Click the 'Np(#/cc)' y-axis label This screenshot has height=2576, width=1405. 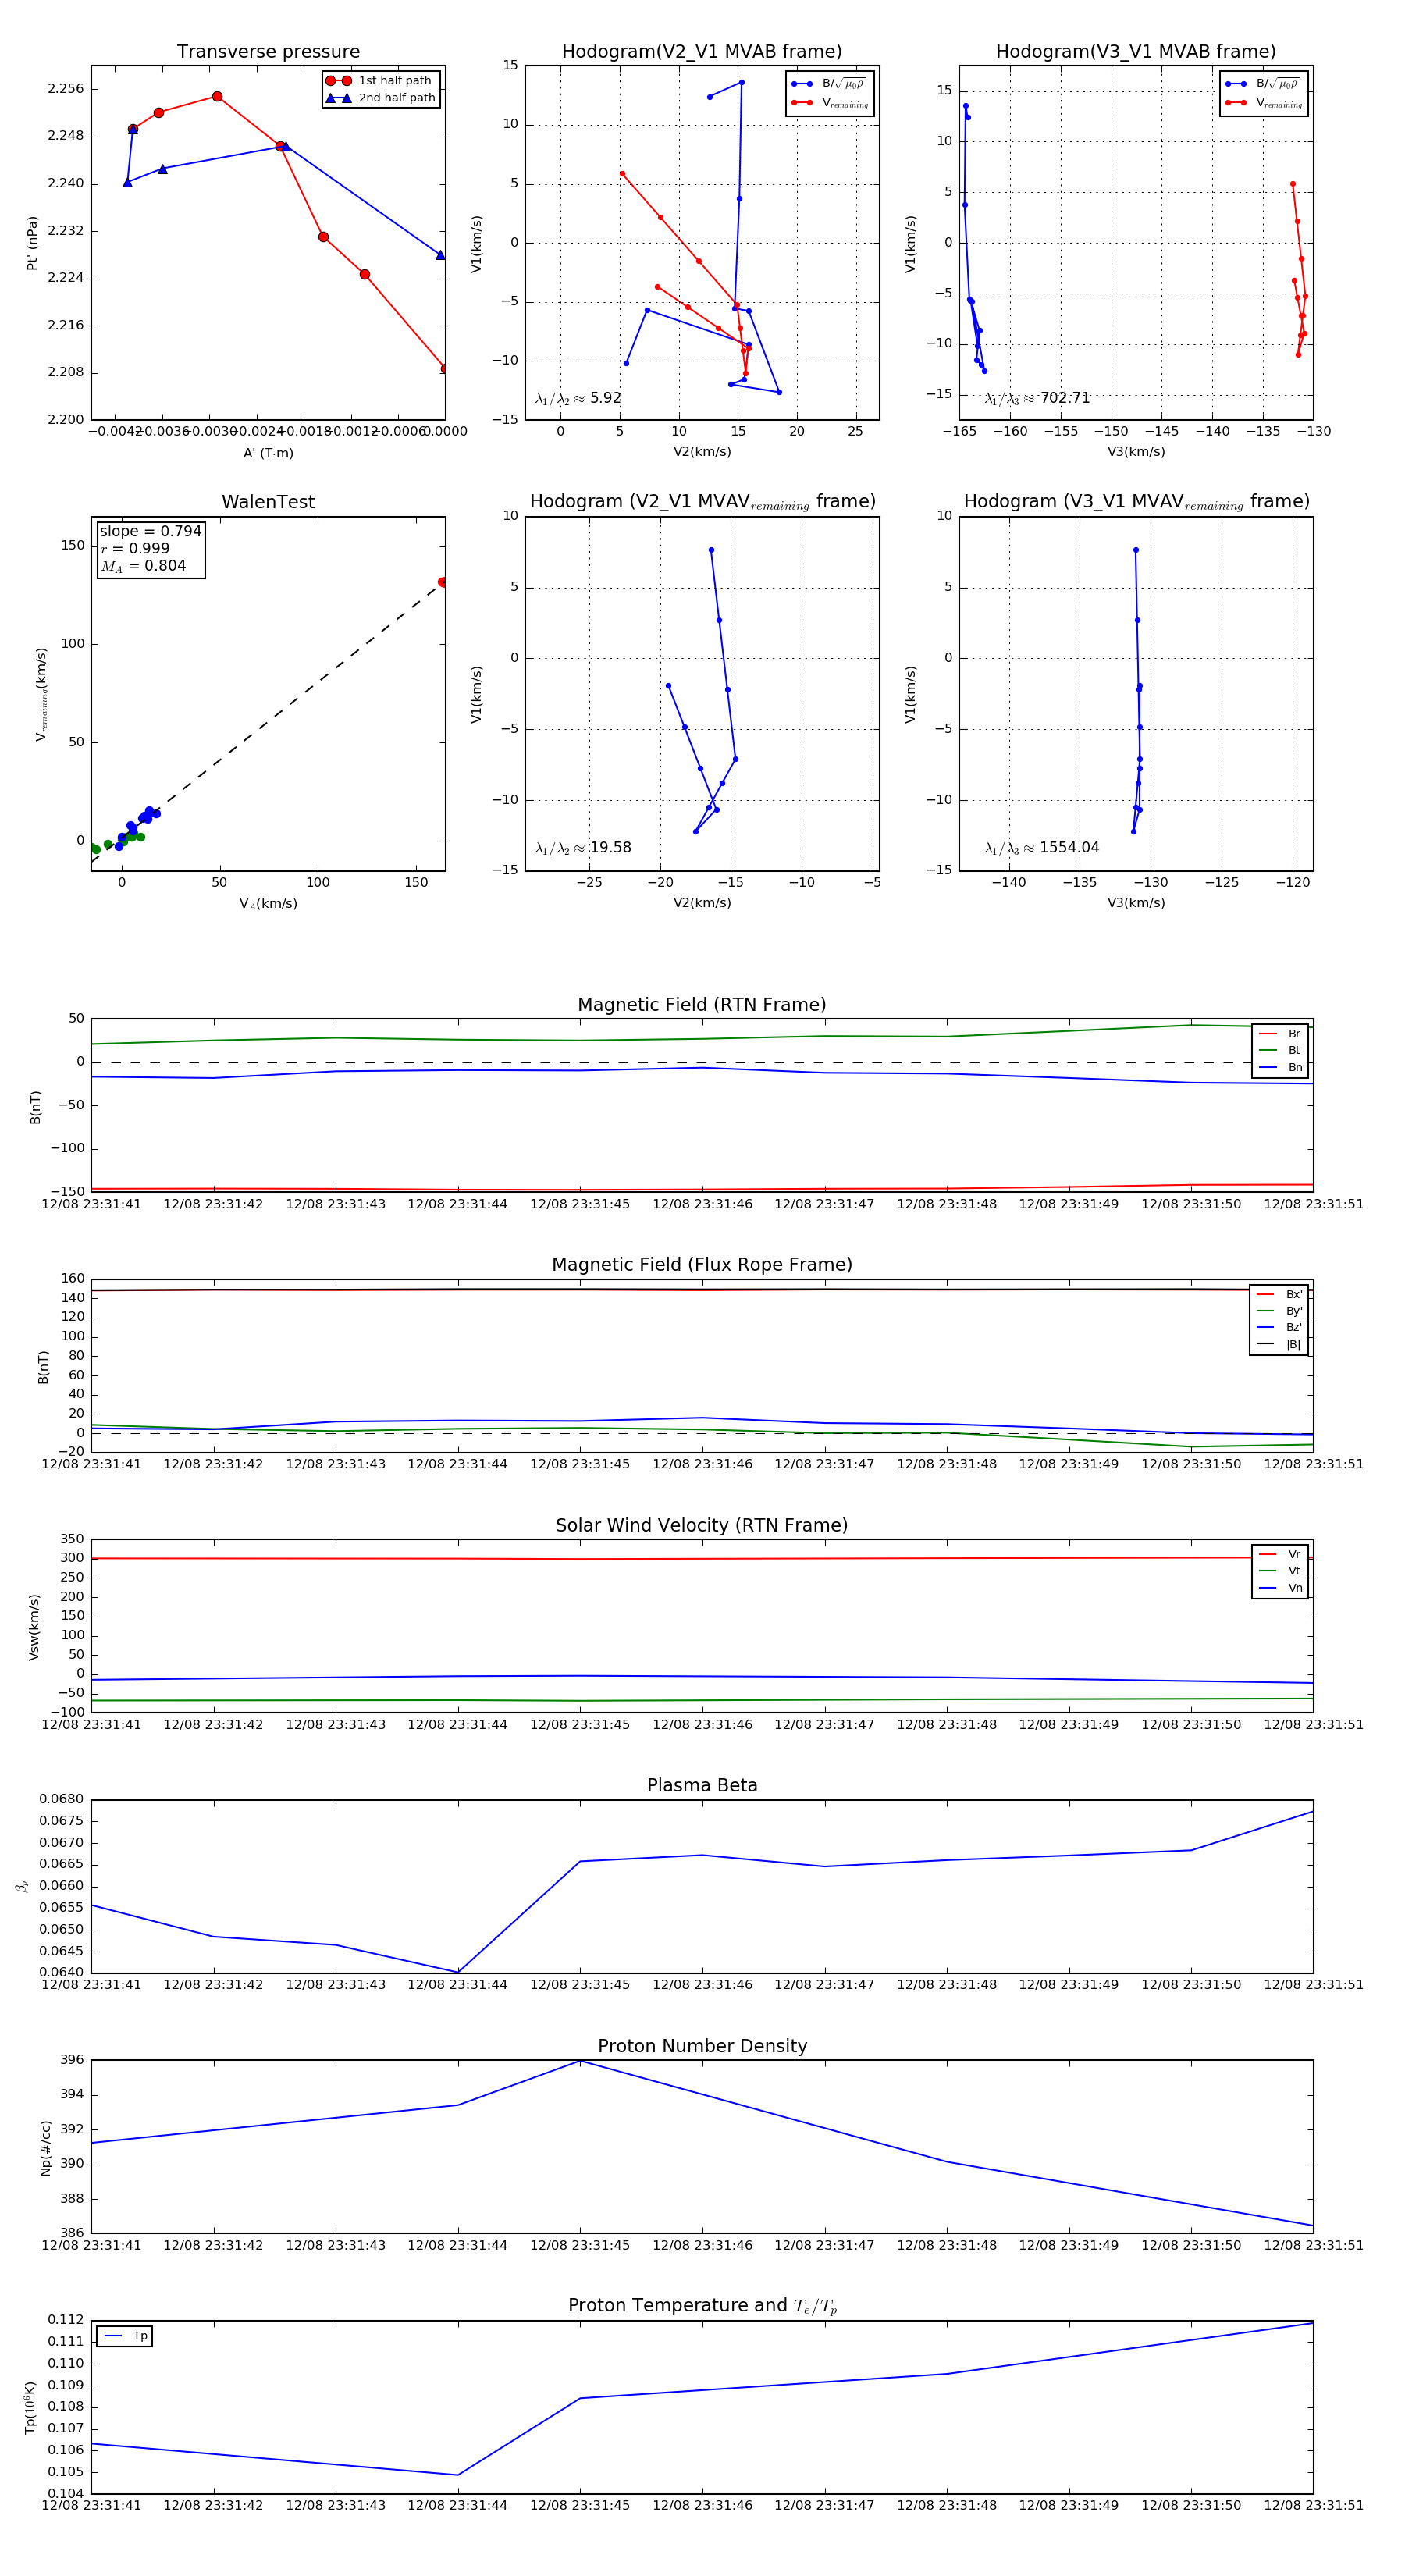[45, 2148]
